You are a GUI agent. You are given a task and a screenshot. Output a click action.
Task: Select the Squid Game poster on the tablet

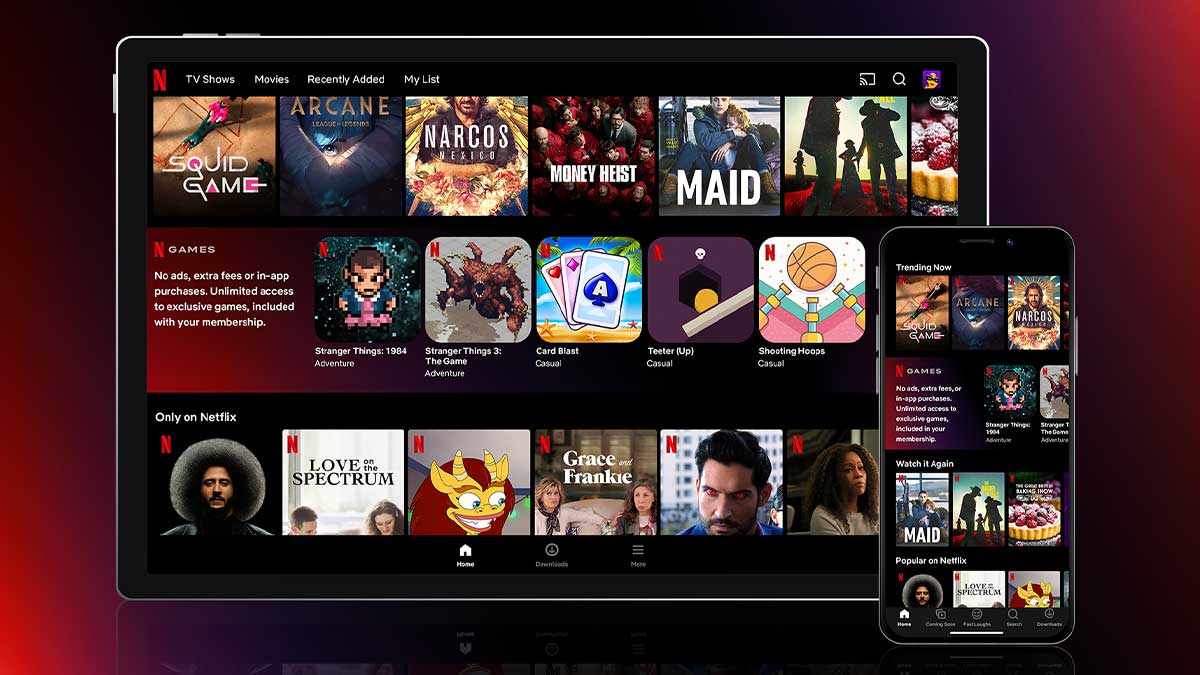[x=214, y=156]
